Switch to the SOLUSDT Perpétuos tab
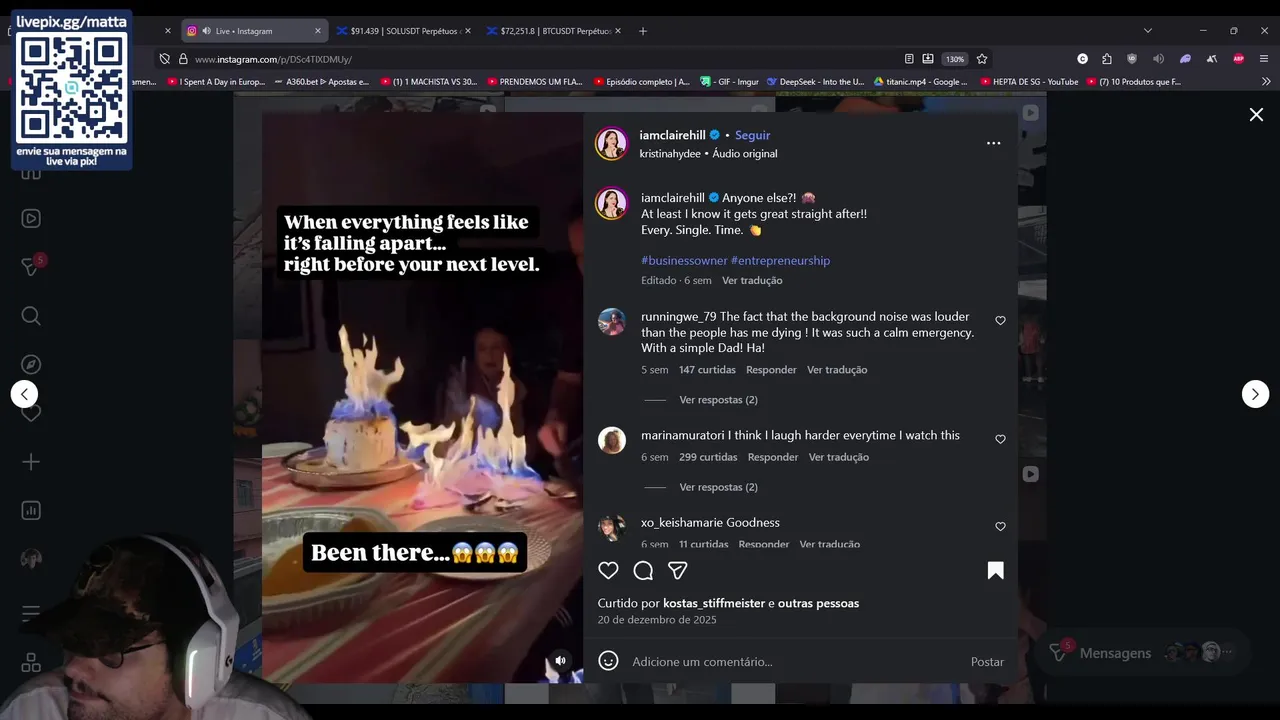 pos(402,31)
